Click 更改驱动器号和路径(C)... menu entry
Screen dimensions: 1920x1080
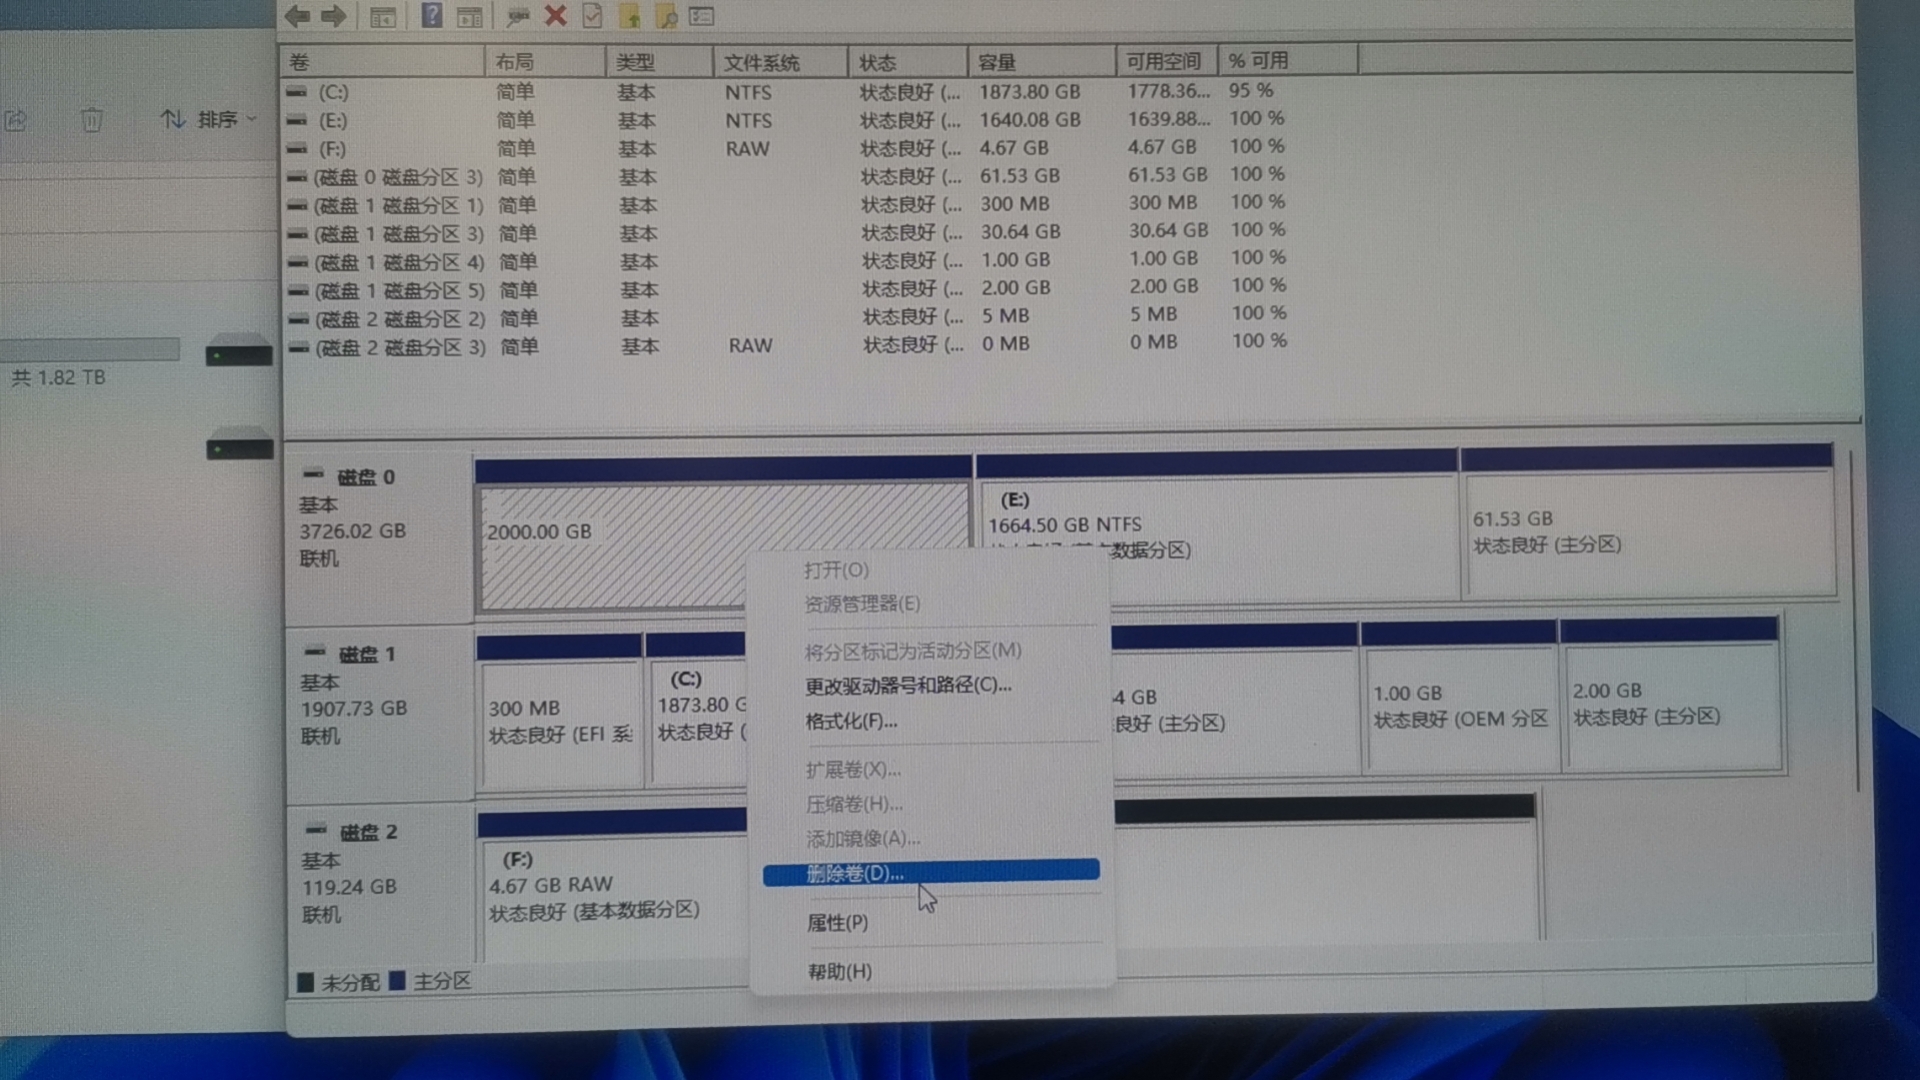(908, 686)
